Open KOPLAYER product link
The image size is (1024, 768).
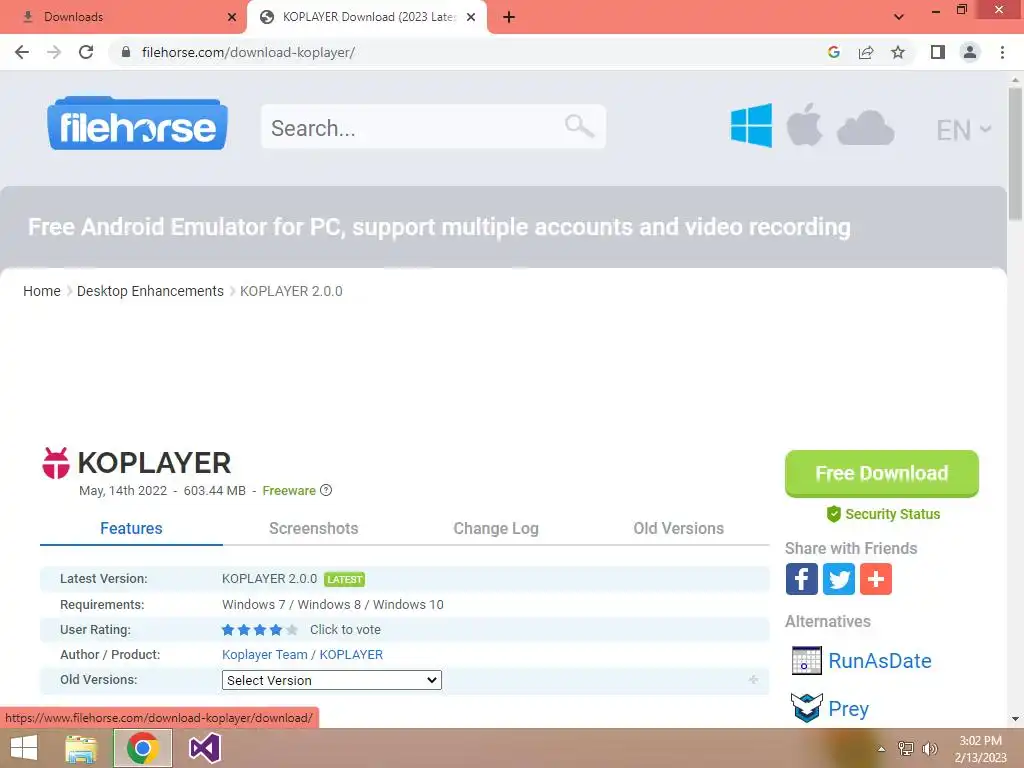(x=351, y=654)
